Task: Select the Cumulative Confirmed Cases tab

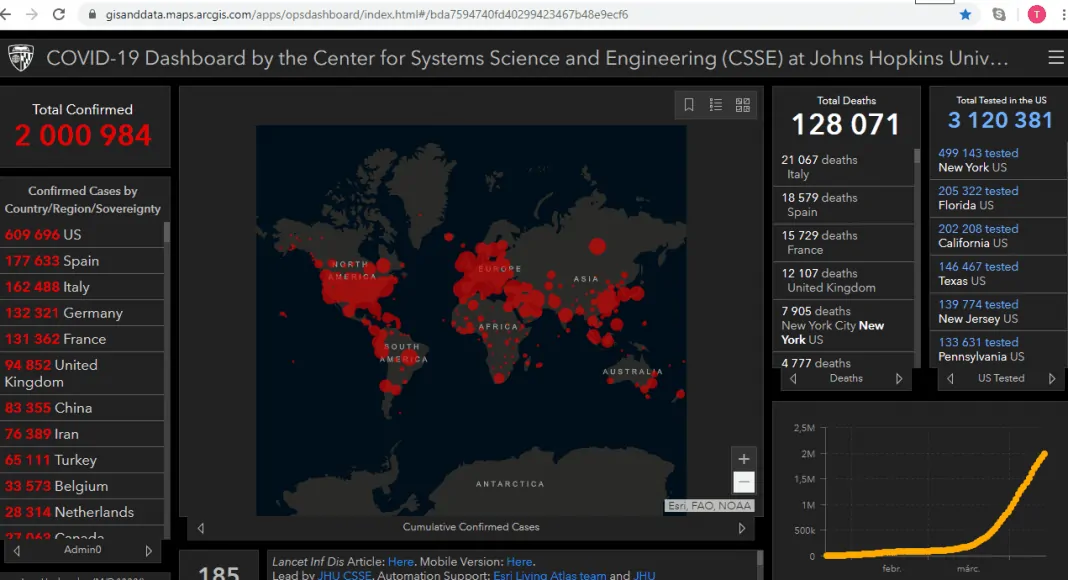Action: (471, 527)
